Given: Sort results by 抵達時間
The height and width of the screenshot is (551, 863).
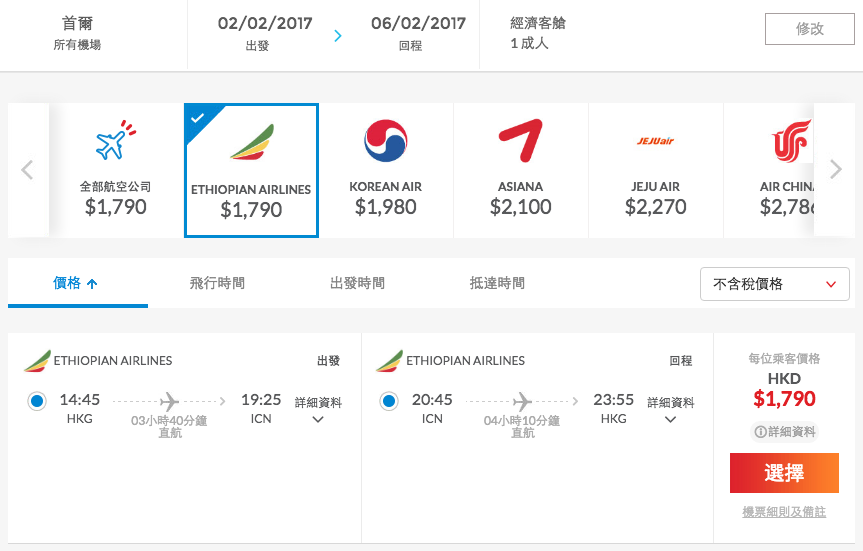Looking at the screenshot, I should tap(497, 283).
